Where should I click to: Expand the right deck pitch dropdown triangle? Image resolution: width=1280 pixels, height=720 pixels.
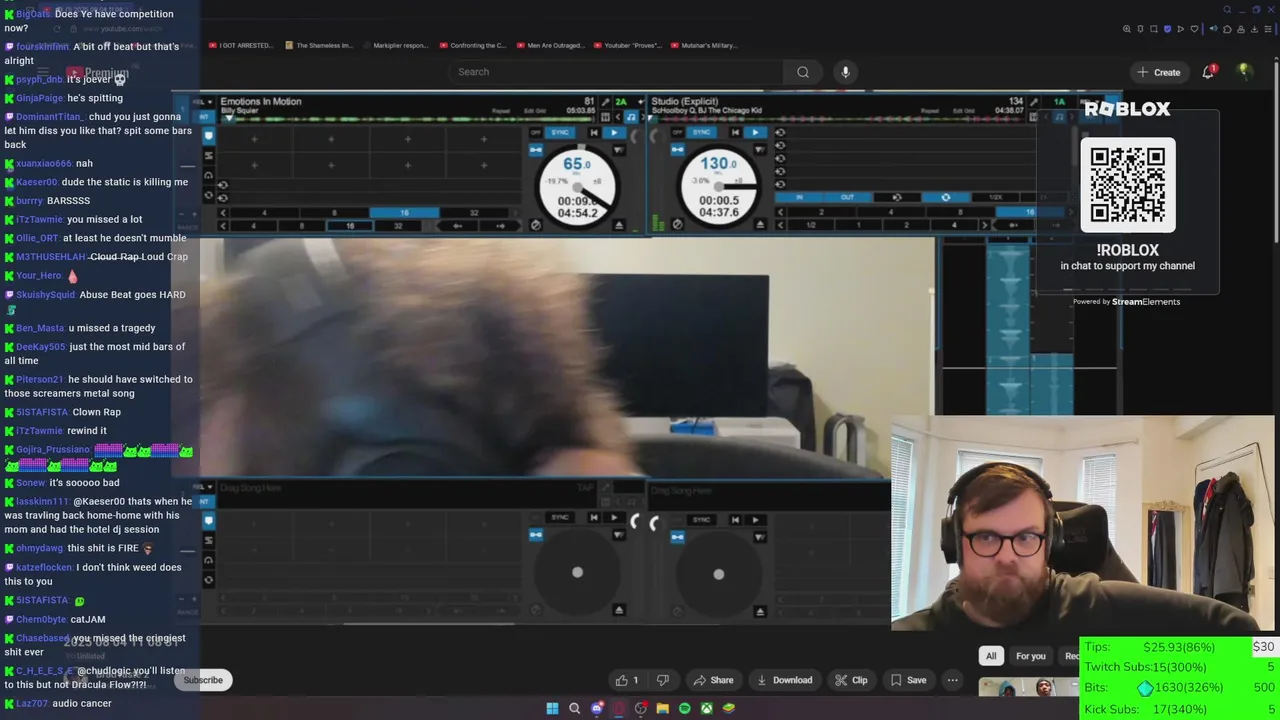760,149
